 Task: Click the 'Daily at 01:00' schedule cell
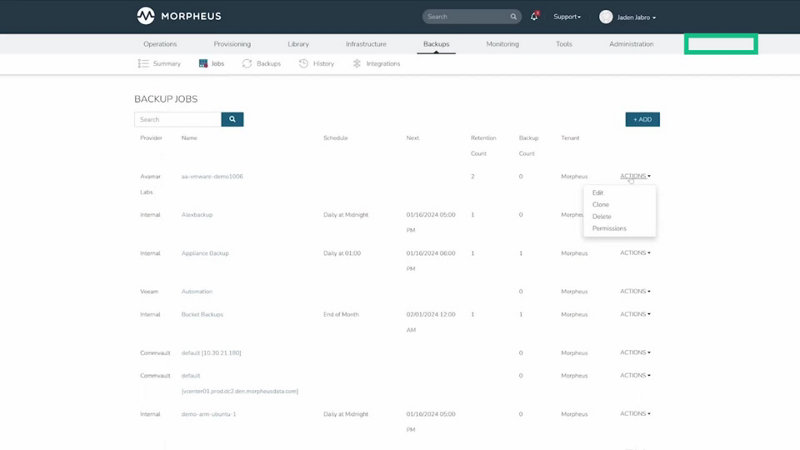coord(342,253)
